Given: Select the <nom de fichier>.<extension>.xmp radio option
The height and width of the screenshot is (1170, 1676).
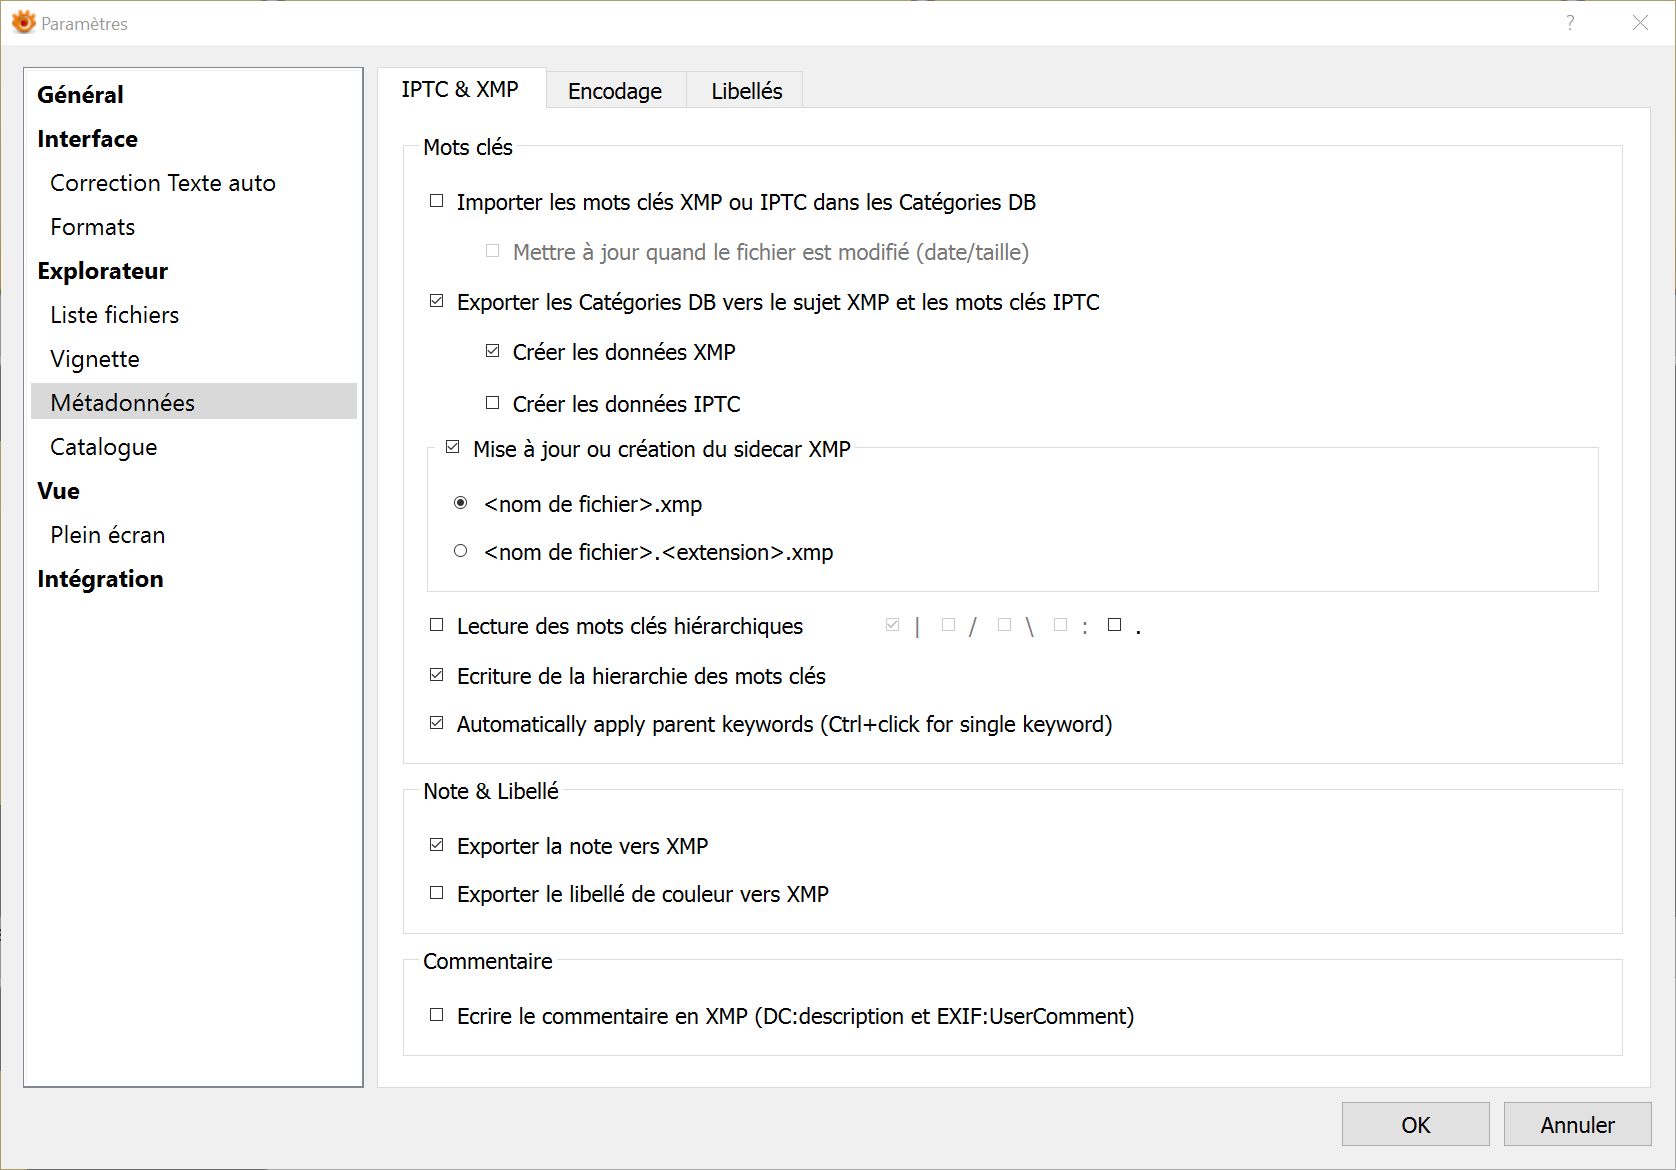Looking at the screenshot, I should (x=461, y=551).
